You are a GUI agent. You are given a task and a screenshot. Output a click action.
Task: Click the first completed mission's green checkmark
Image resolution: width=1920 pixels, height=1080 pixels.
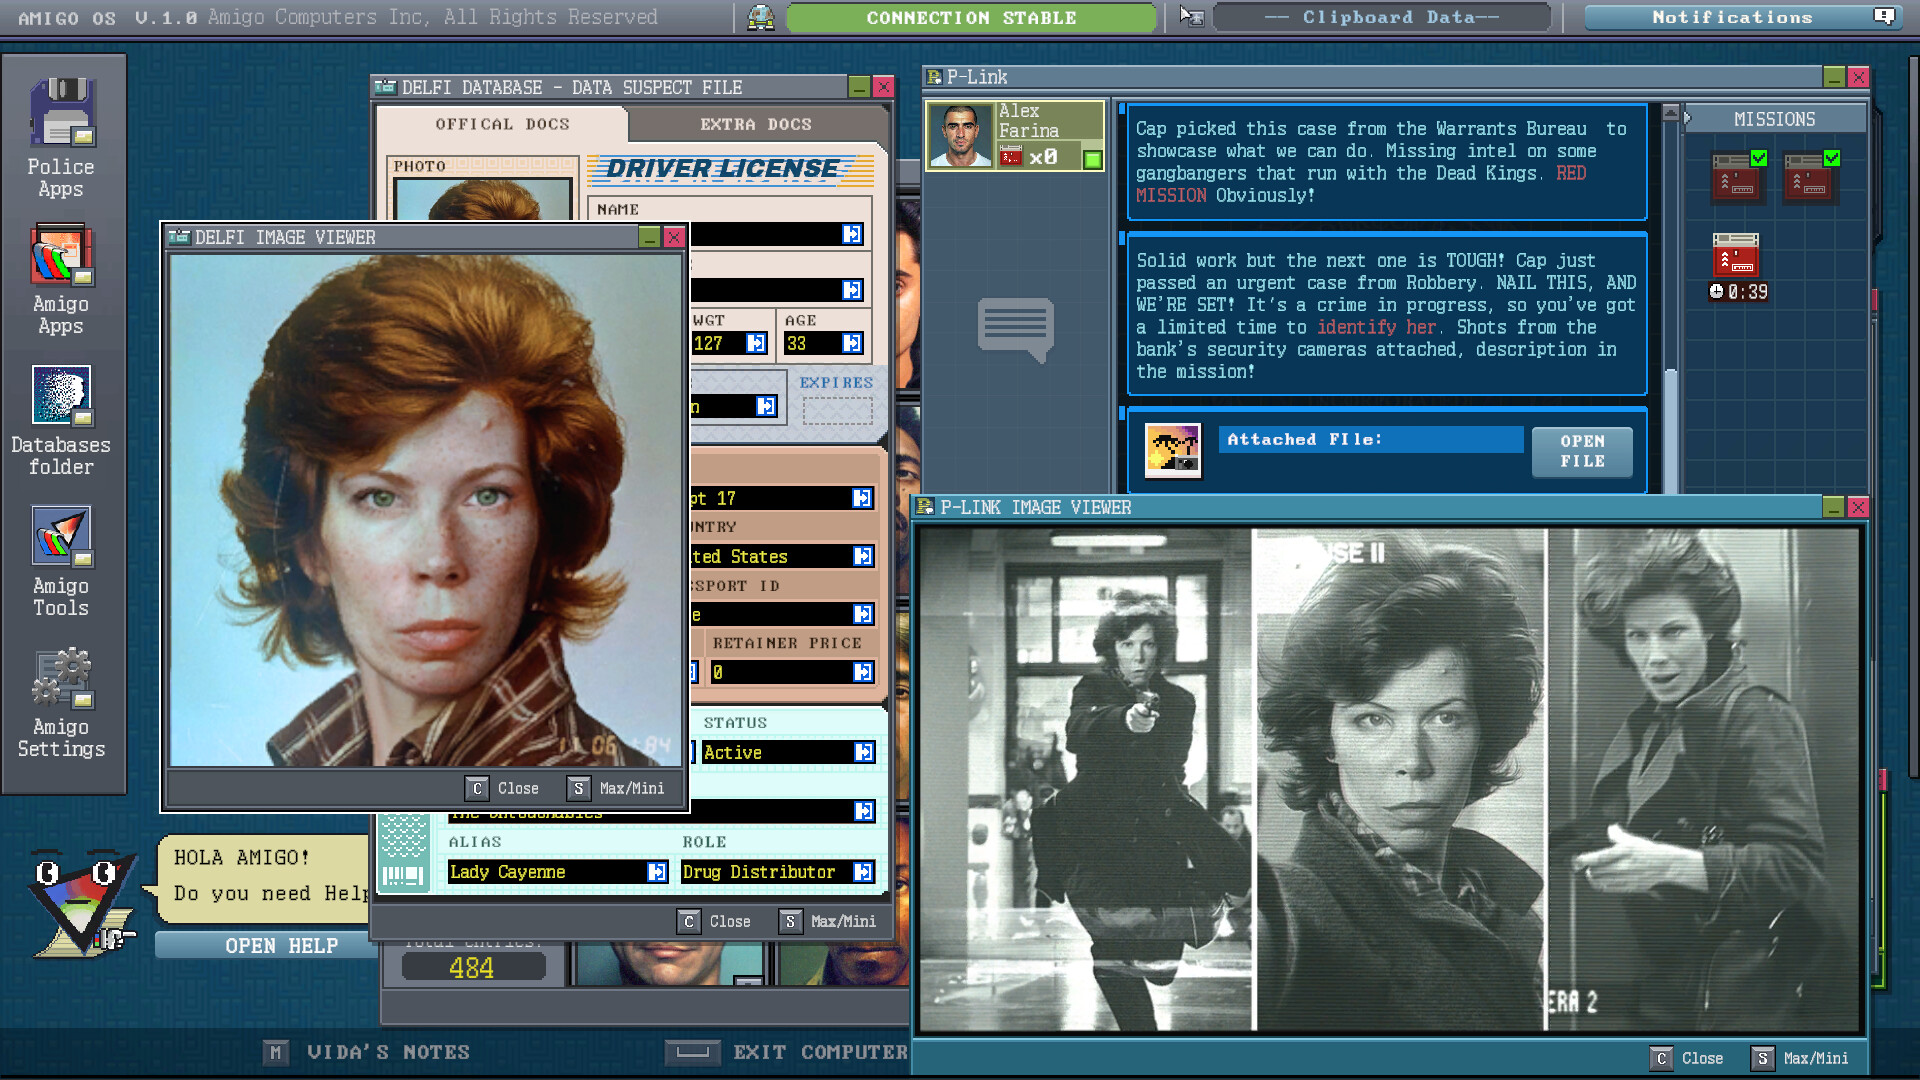1758,158
